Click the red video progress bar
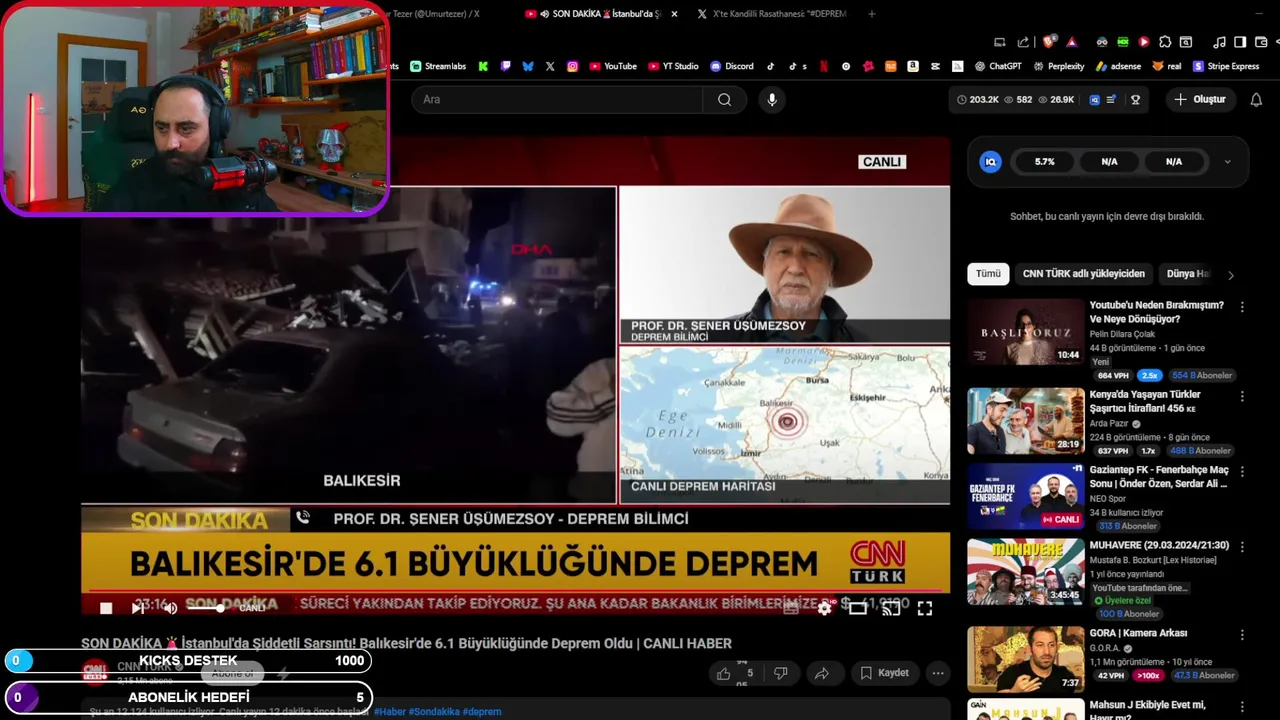The height and width of the screenshot is (720, 1280). 515,591
